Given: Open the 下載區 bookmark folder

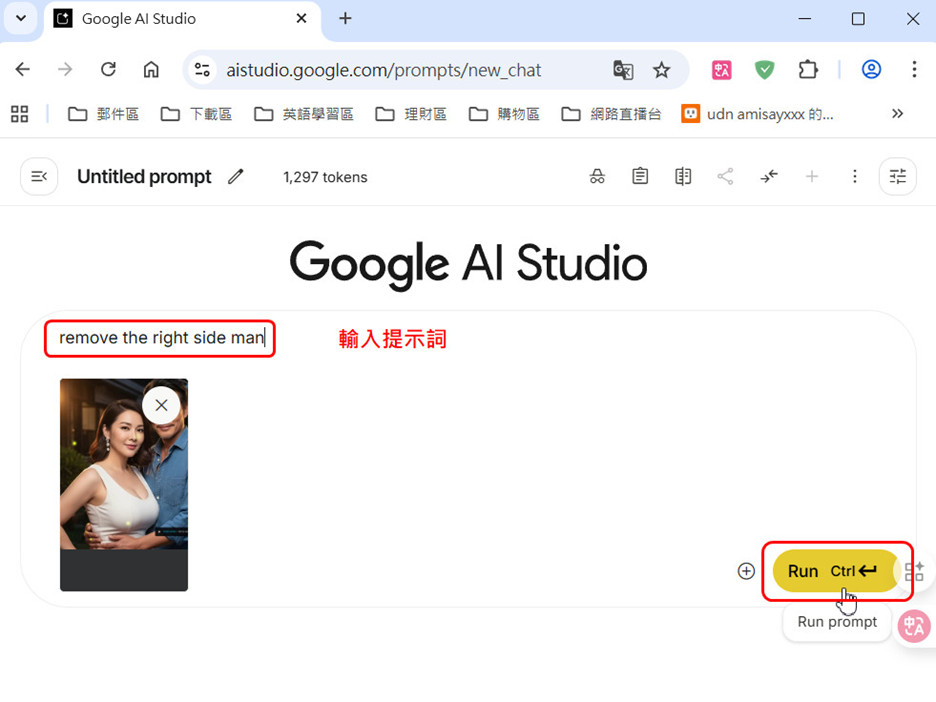Looking at the screenshot, I should point(196,114).
